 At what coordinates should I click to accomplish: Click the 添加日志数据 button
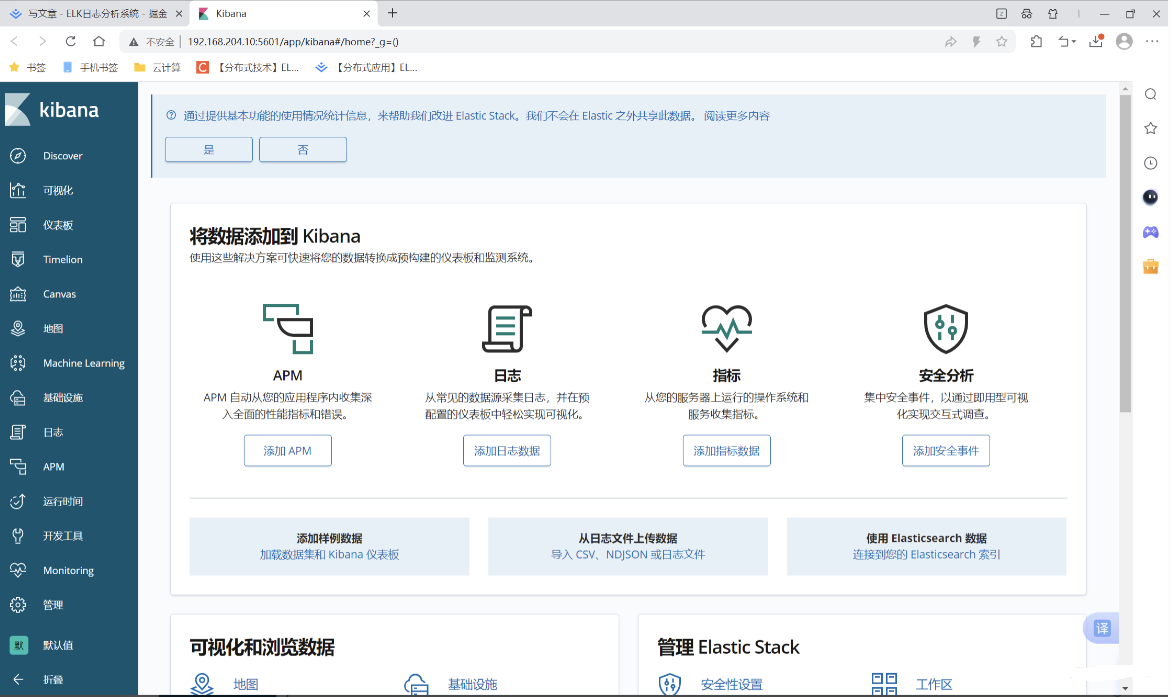(507, 451)
